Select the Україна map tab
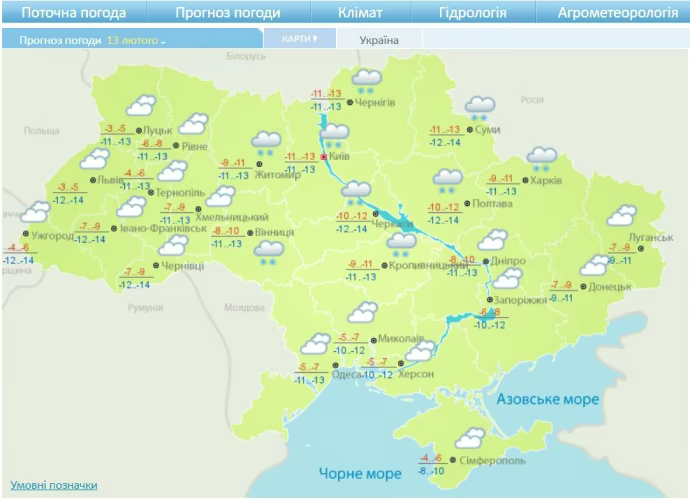690x500 pixels. 378,40
